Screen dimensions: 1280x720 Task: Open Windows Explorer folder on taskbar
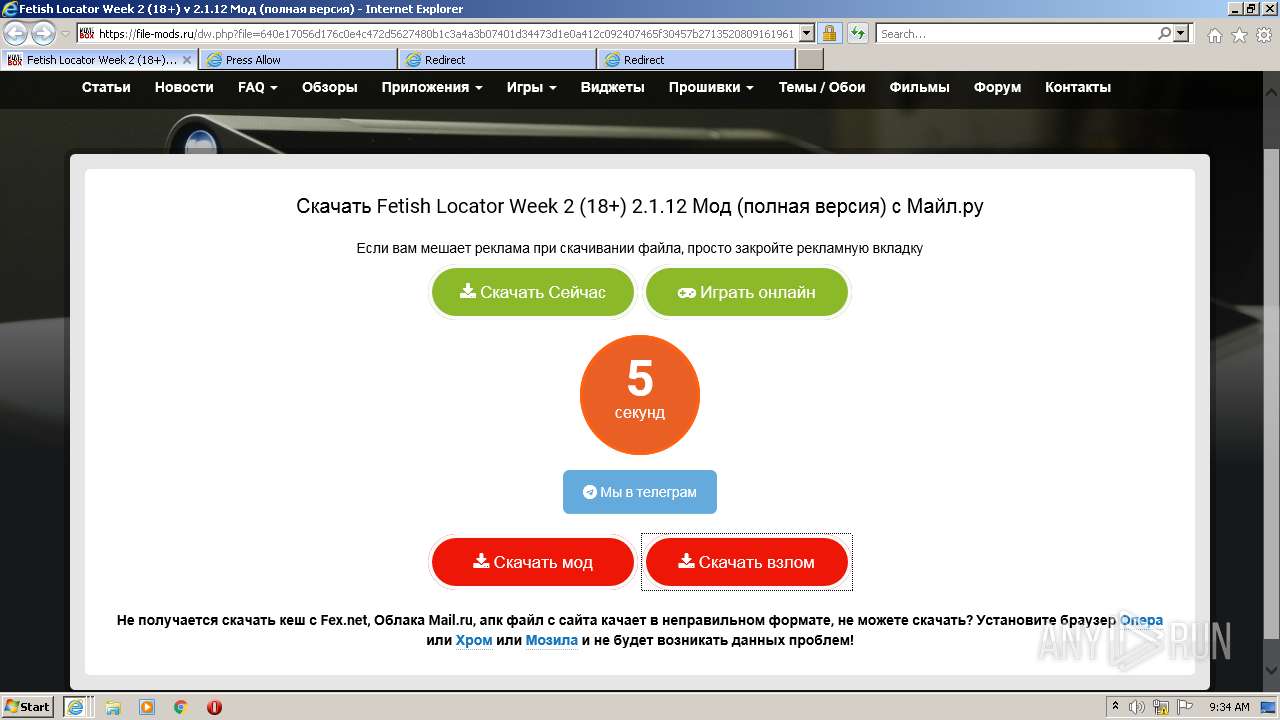[x=113, y=707]
